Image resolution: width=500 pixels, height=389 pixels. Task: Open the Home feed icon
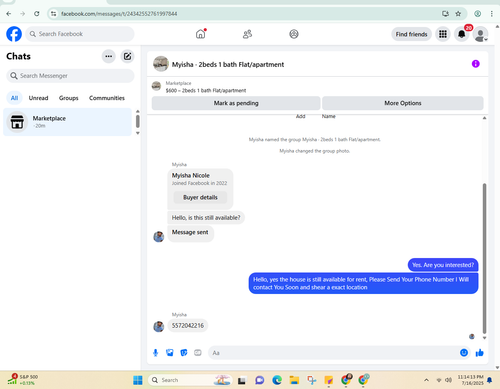point(201,34)
